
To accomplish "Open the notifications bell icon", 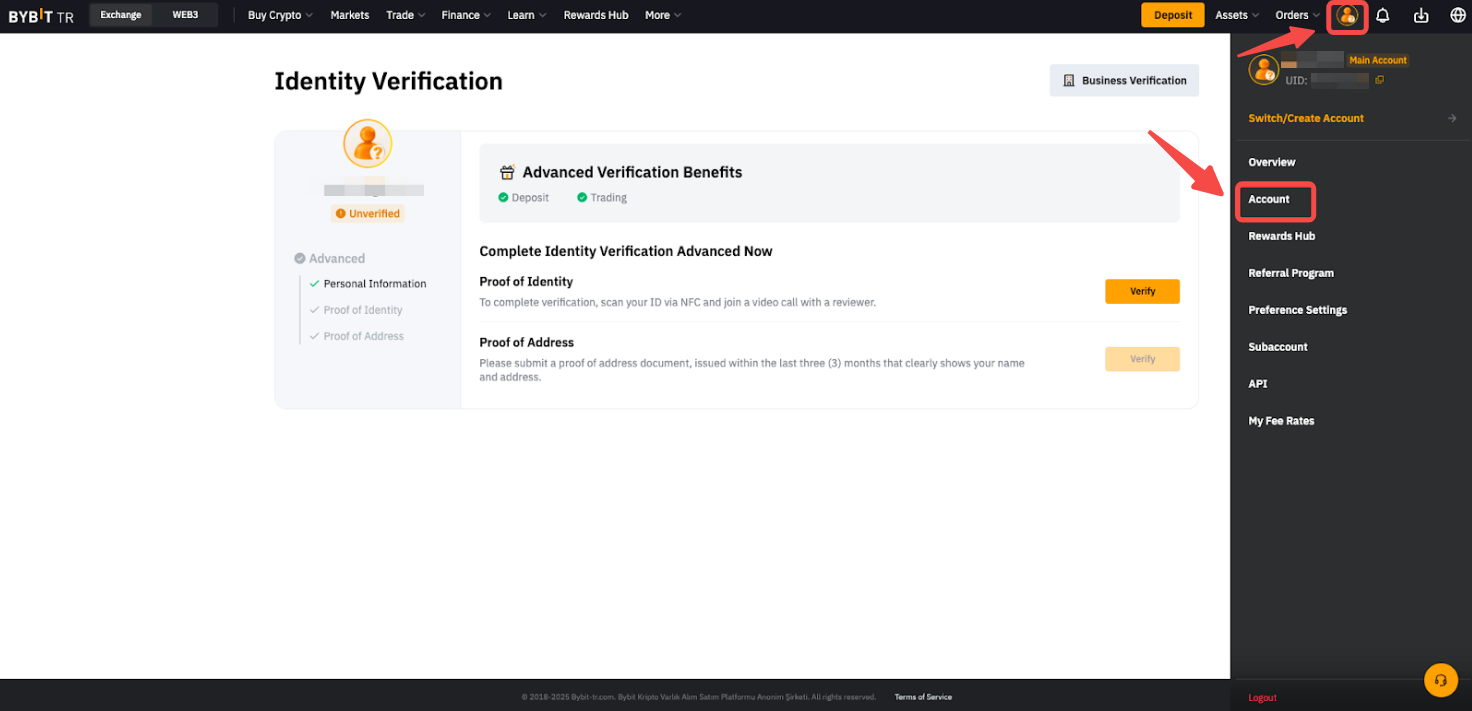I will (x=1383, y=16).
